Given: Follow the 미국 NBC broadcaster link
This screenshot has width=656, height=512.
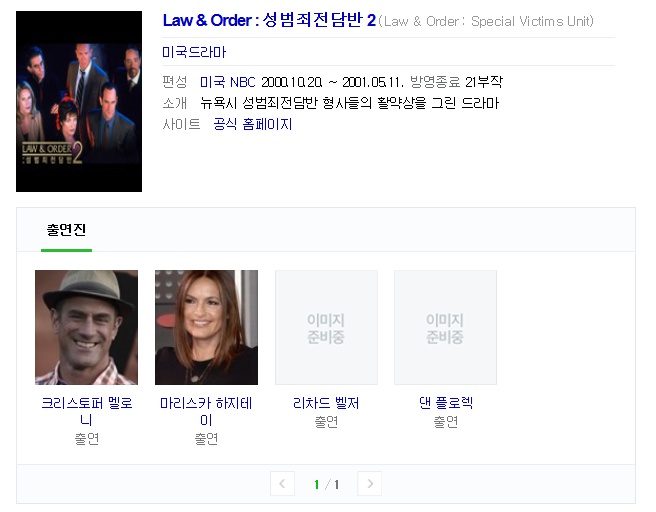Looking at the screenshot, I should pyautogui.click(x=228, y=82).
